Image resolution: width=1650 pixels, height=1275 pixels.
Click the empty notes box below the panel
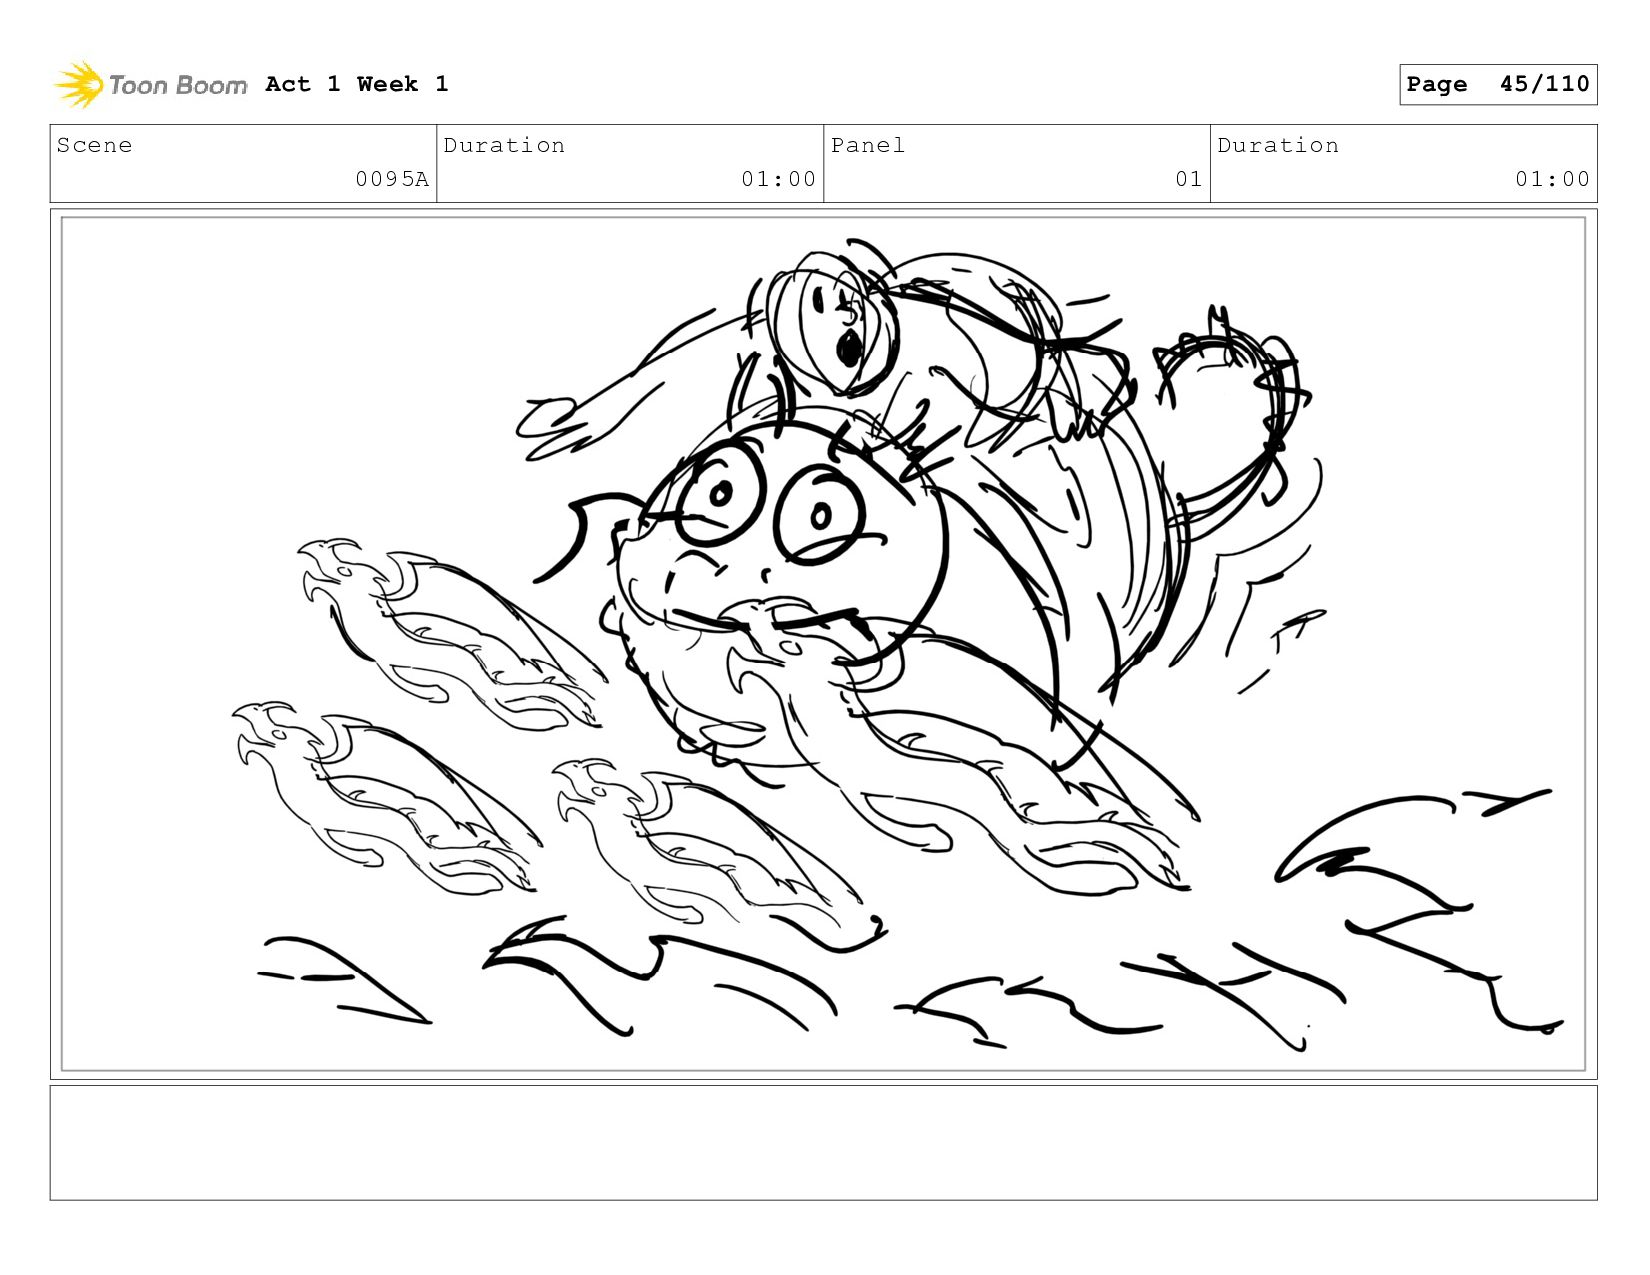tap(824, 1143)
